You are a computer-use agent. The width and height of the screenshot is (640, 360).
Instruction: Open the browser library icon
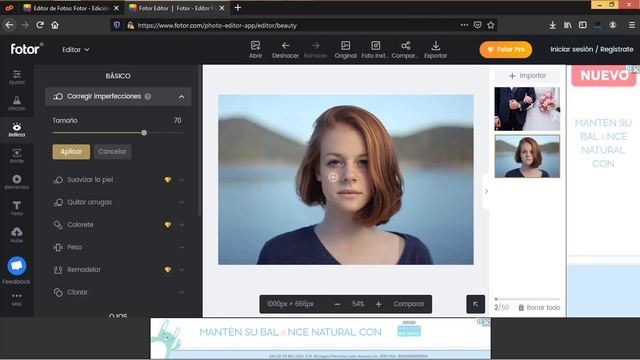coord(567,25)
